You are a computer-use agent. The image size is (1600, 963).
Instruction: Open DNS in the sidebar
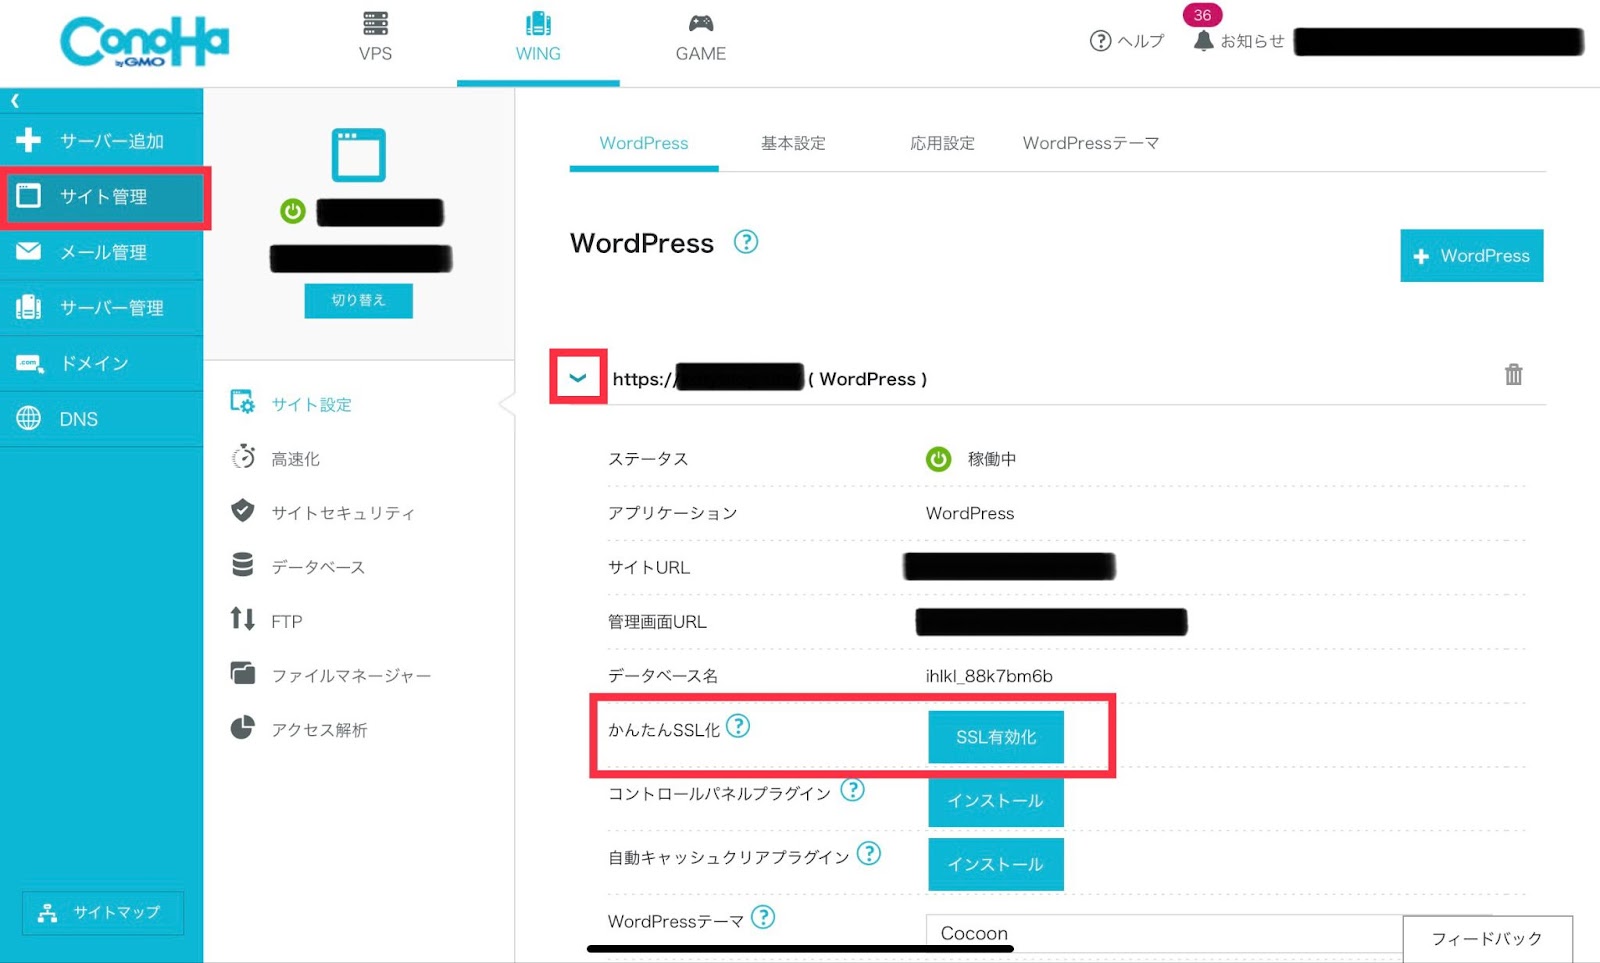point(101,419)
